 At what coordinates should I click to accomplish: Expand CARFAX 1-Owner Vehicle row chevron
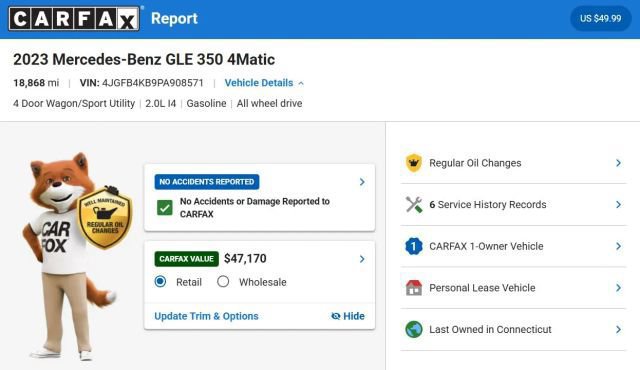click(618, 246)
